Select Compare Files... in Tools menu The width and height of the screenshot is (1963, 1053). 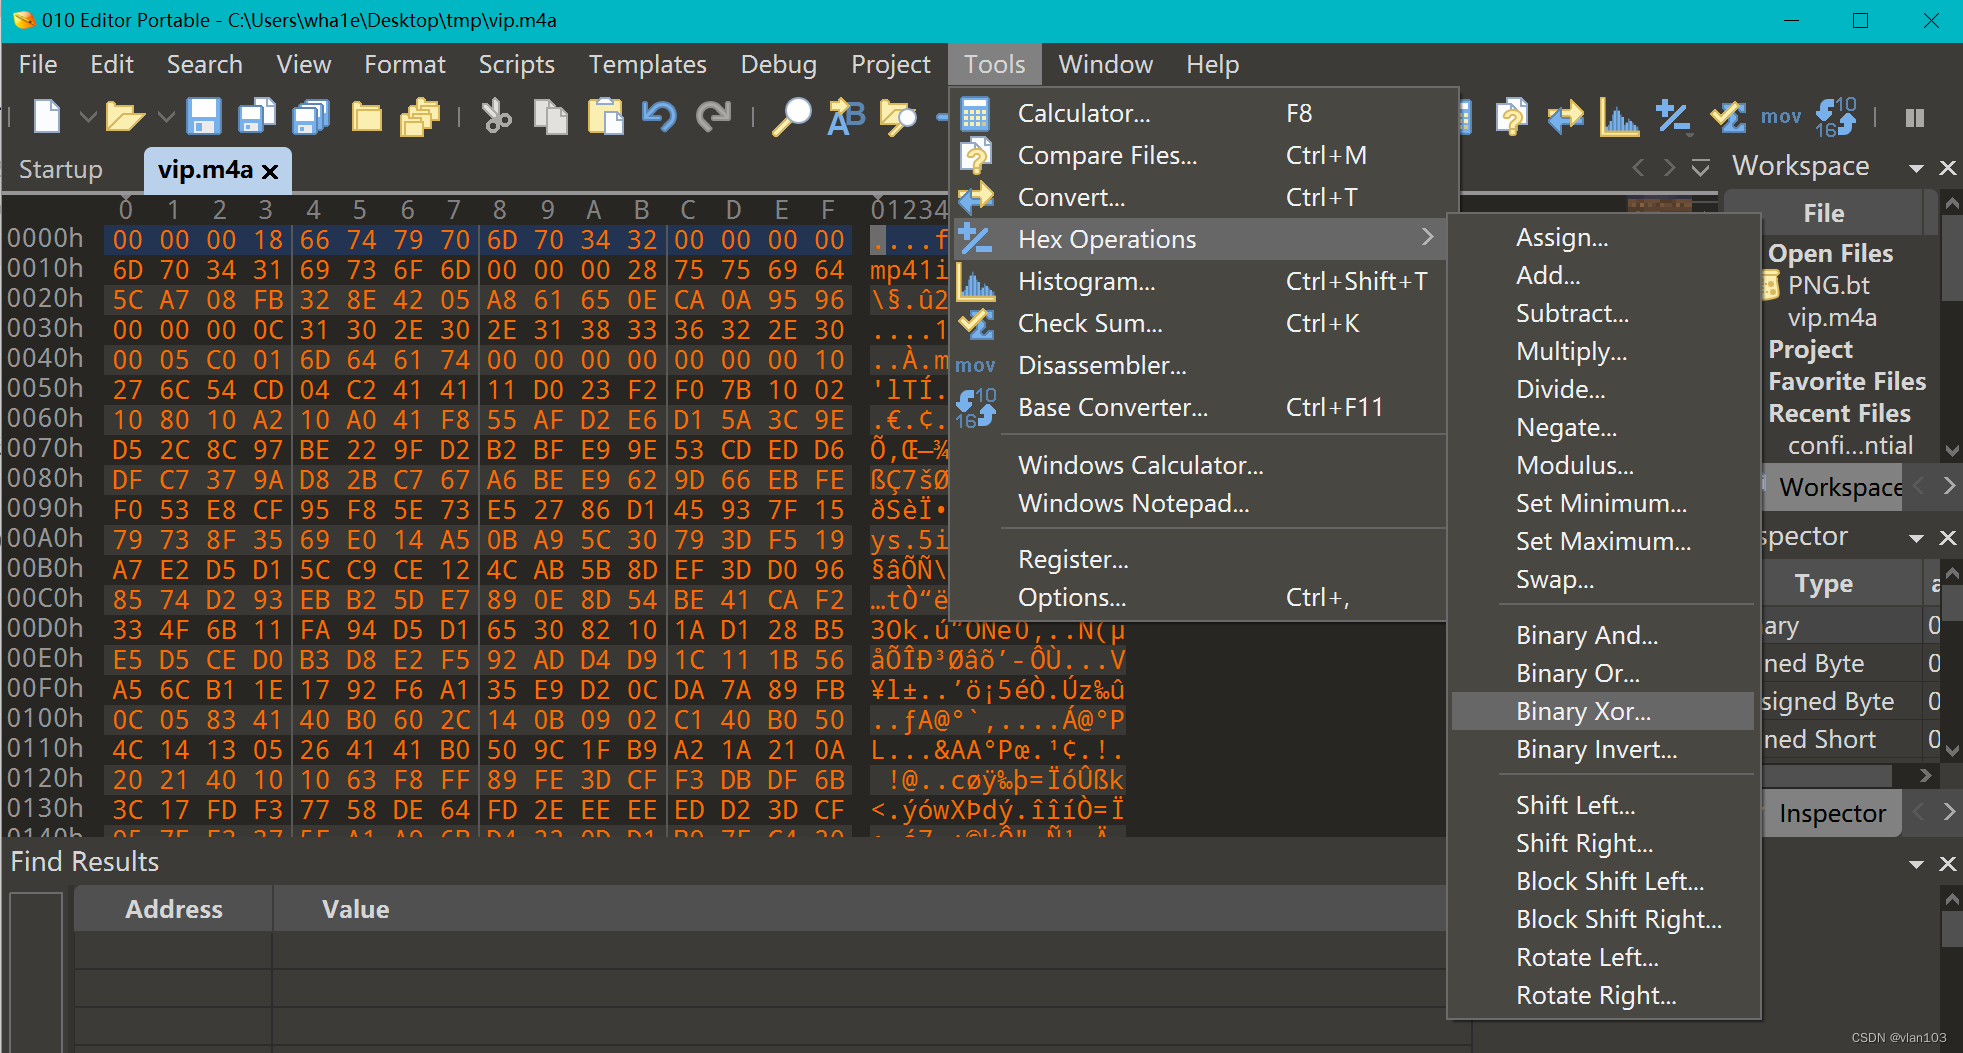(x=1200, y=155)
